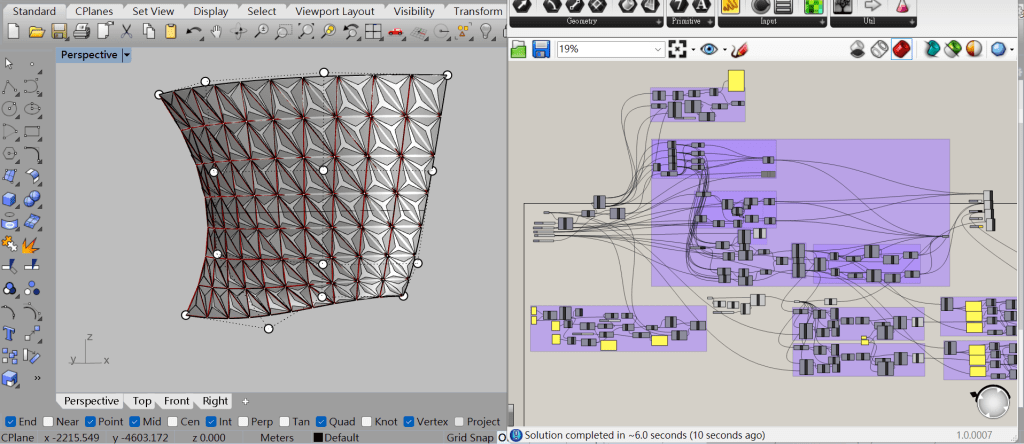
Task: Expand the Input panel plus button
Action: click(x=823, y=22)
